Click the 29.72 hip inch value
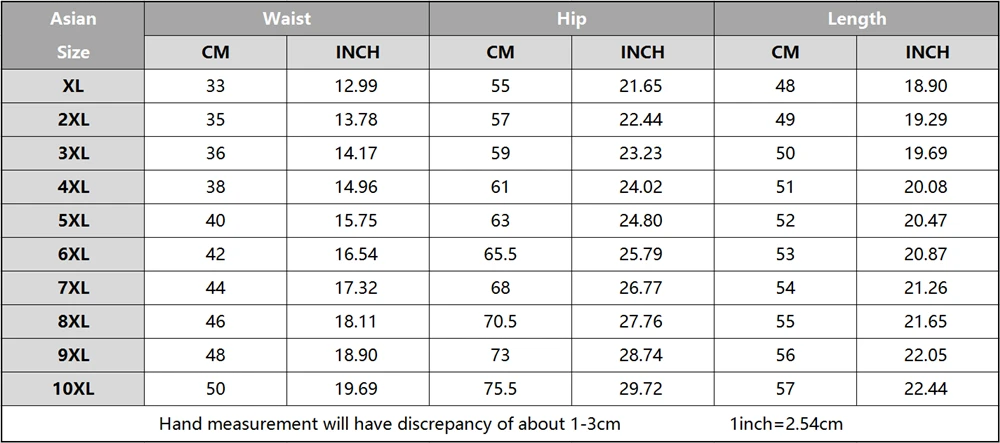This screenshot has width=1000, height=443. [x=642, y=389]
